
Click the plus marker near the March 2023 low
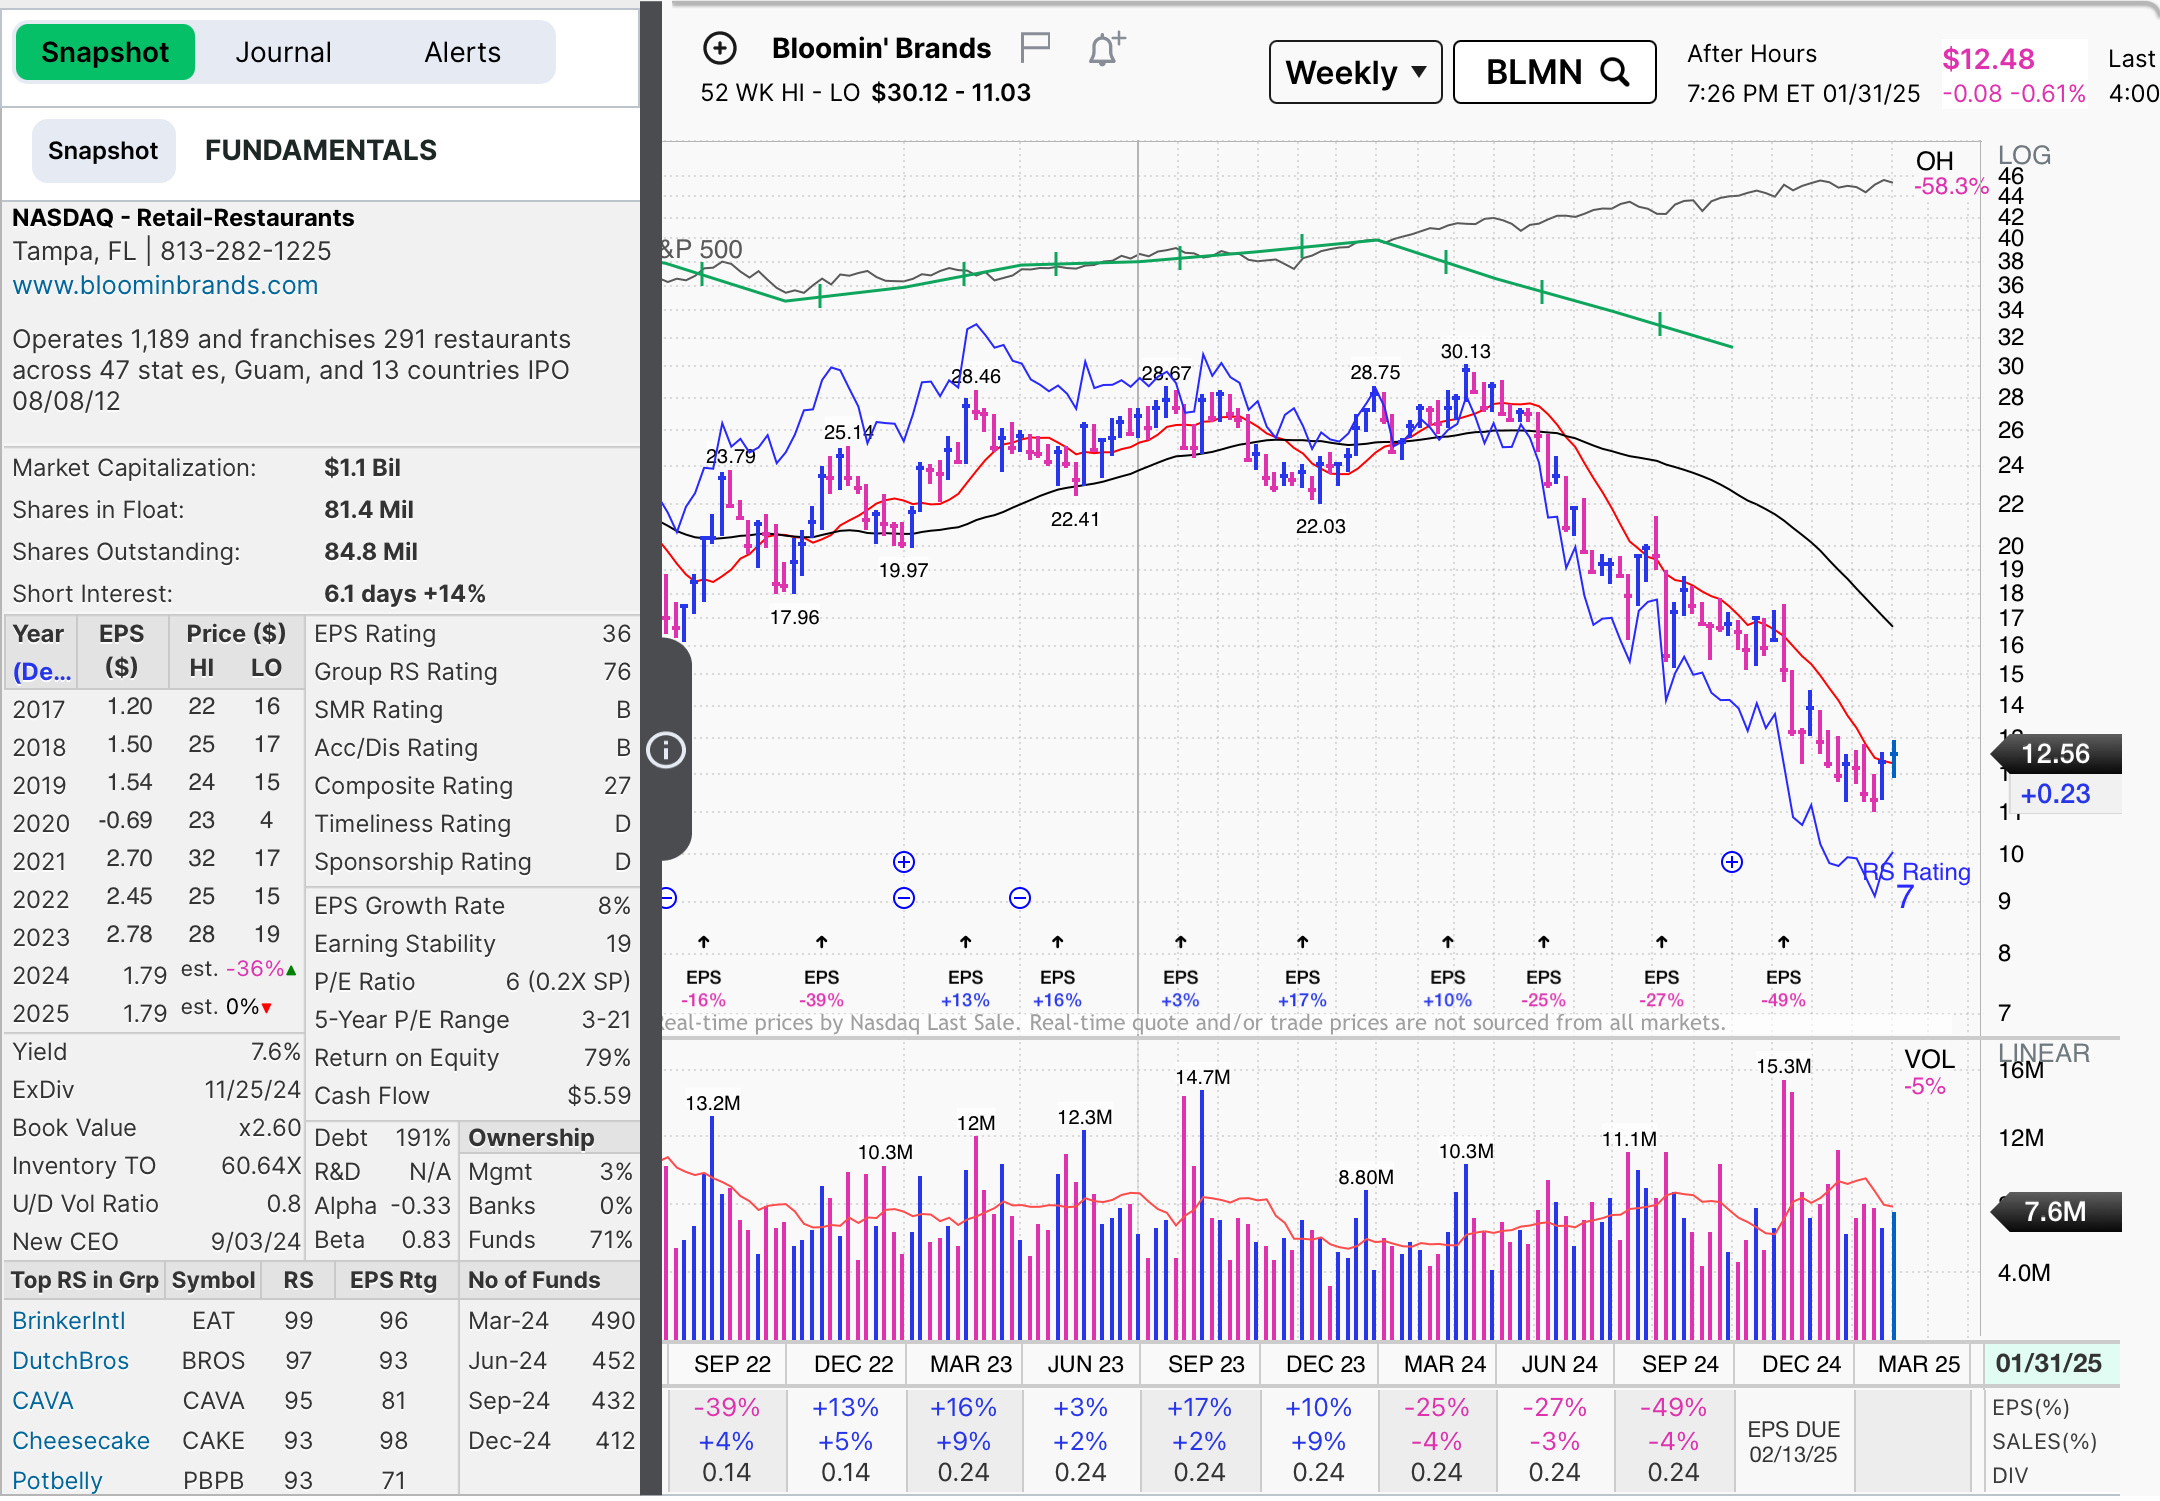click(x=904, y=862)
